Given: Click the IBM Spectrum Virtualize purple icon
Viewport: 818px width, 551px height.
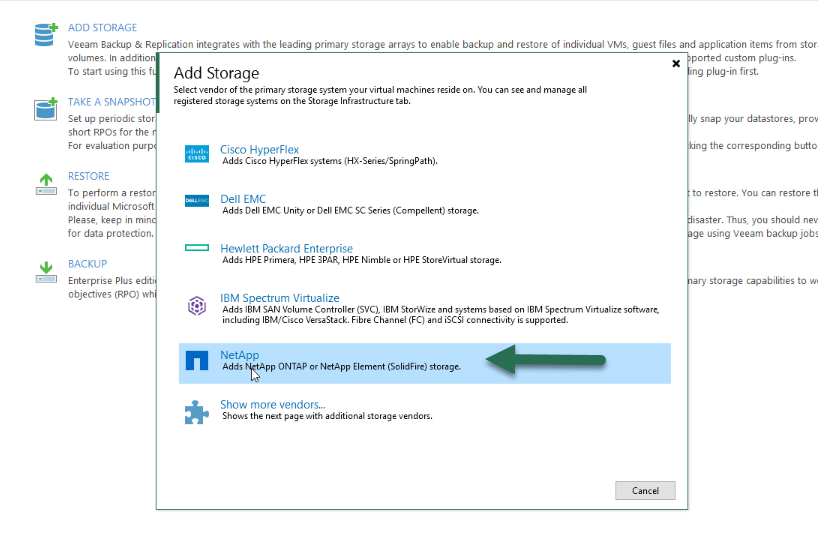Looking at the screenshot, I should click(x=197, y=306).
